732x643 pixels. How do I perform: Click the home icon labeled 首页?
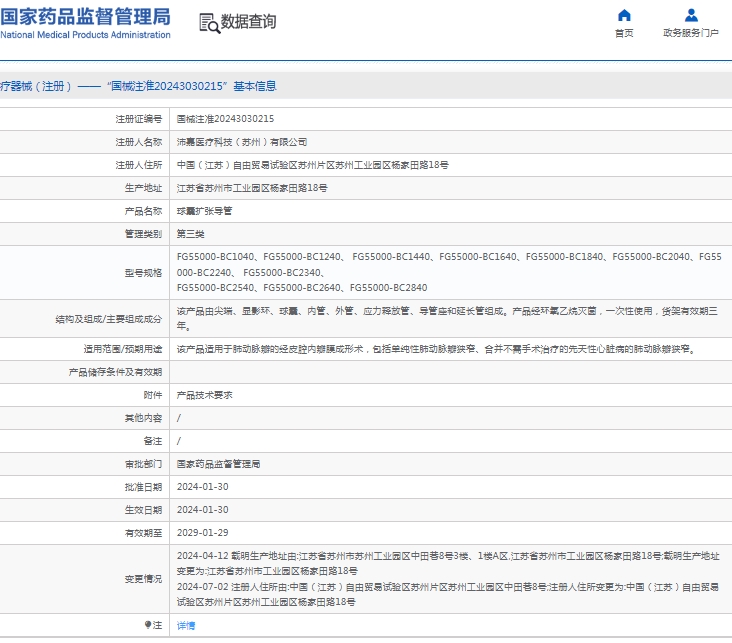[x=624, y=15]
